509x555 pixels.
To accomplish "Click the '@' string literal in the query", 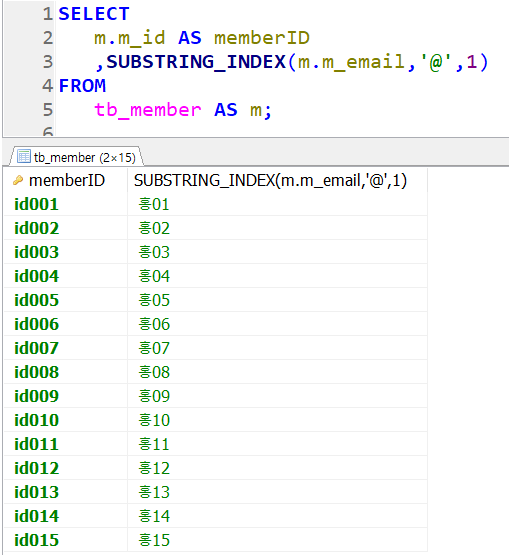I will 435,62.
